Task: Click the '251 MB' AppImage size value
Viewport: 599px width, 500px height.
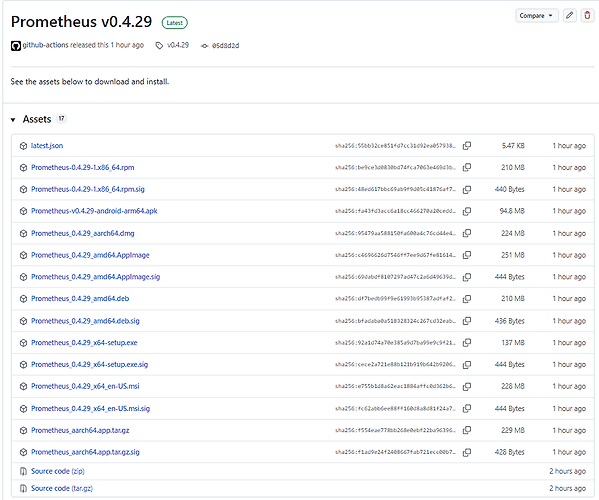Action: click(513, 255)
